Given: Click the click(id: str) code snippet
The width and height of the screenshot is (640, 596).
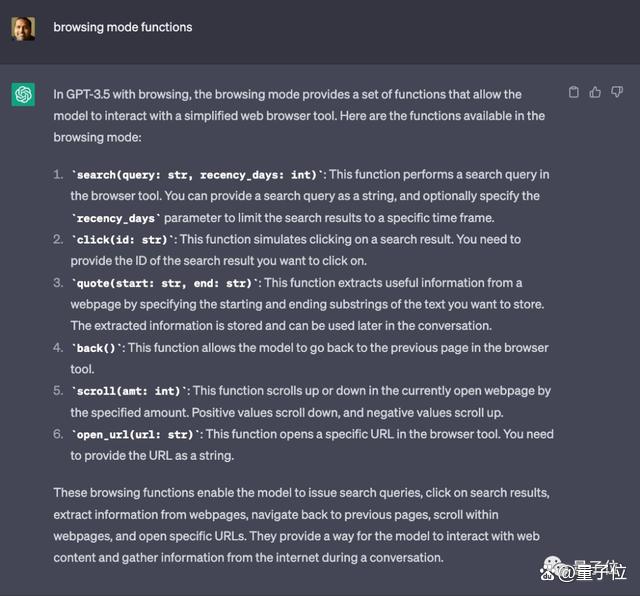Looking at the screenshot, I should (x=122, y=240).
